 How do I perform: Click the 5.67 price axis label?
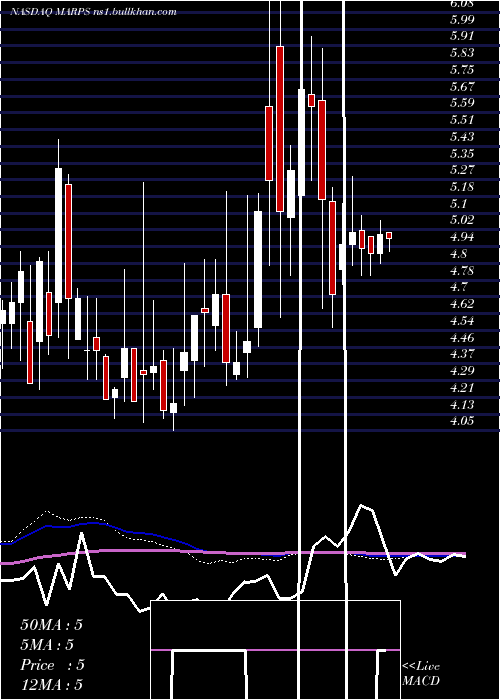click(462, 87)
